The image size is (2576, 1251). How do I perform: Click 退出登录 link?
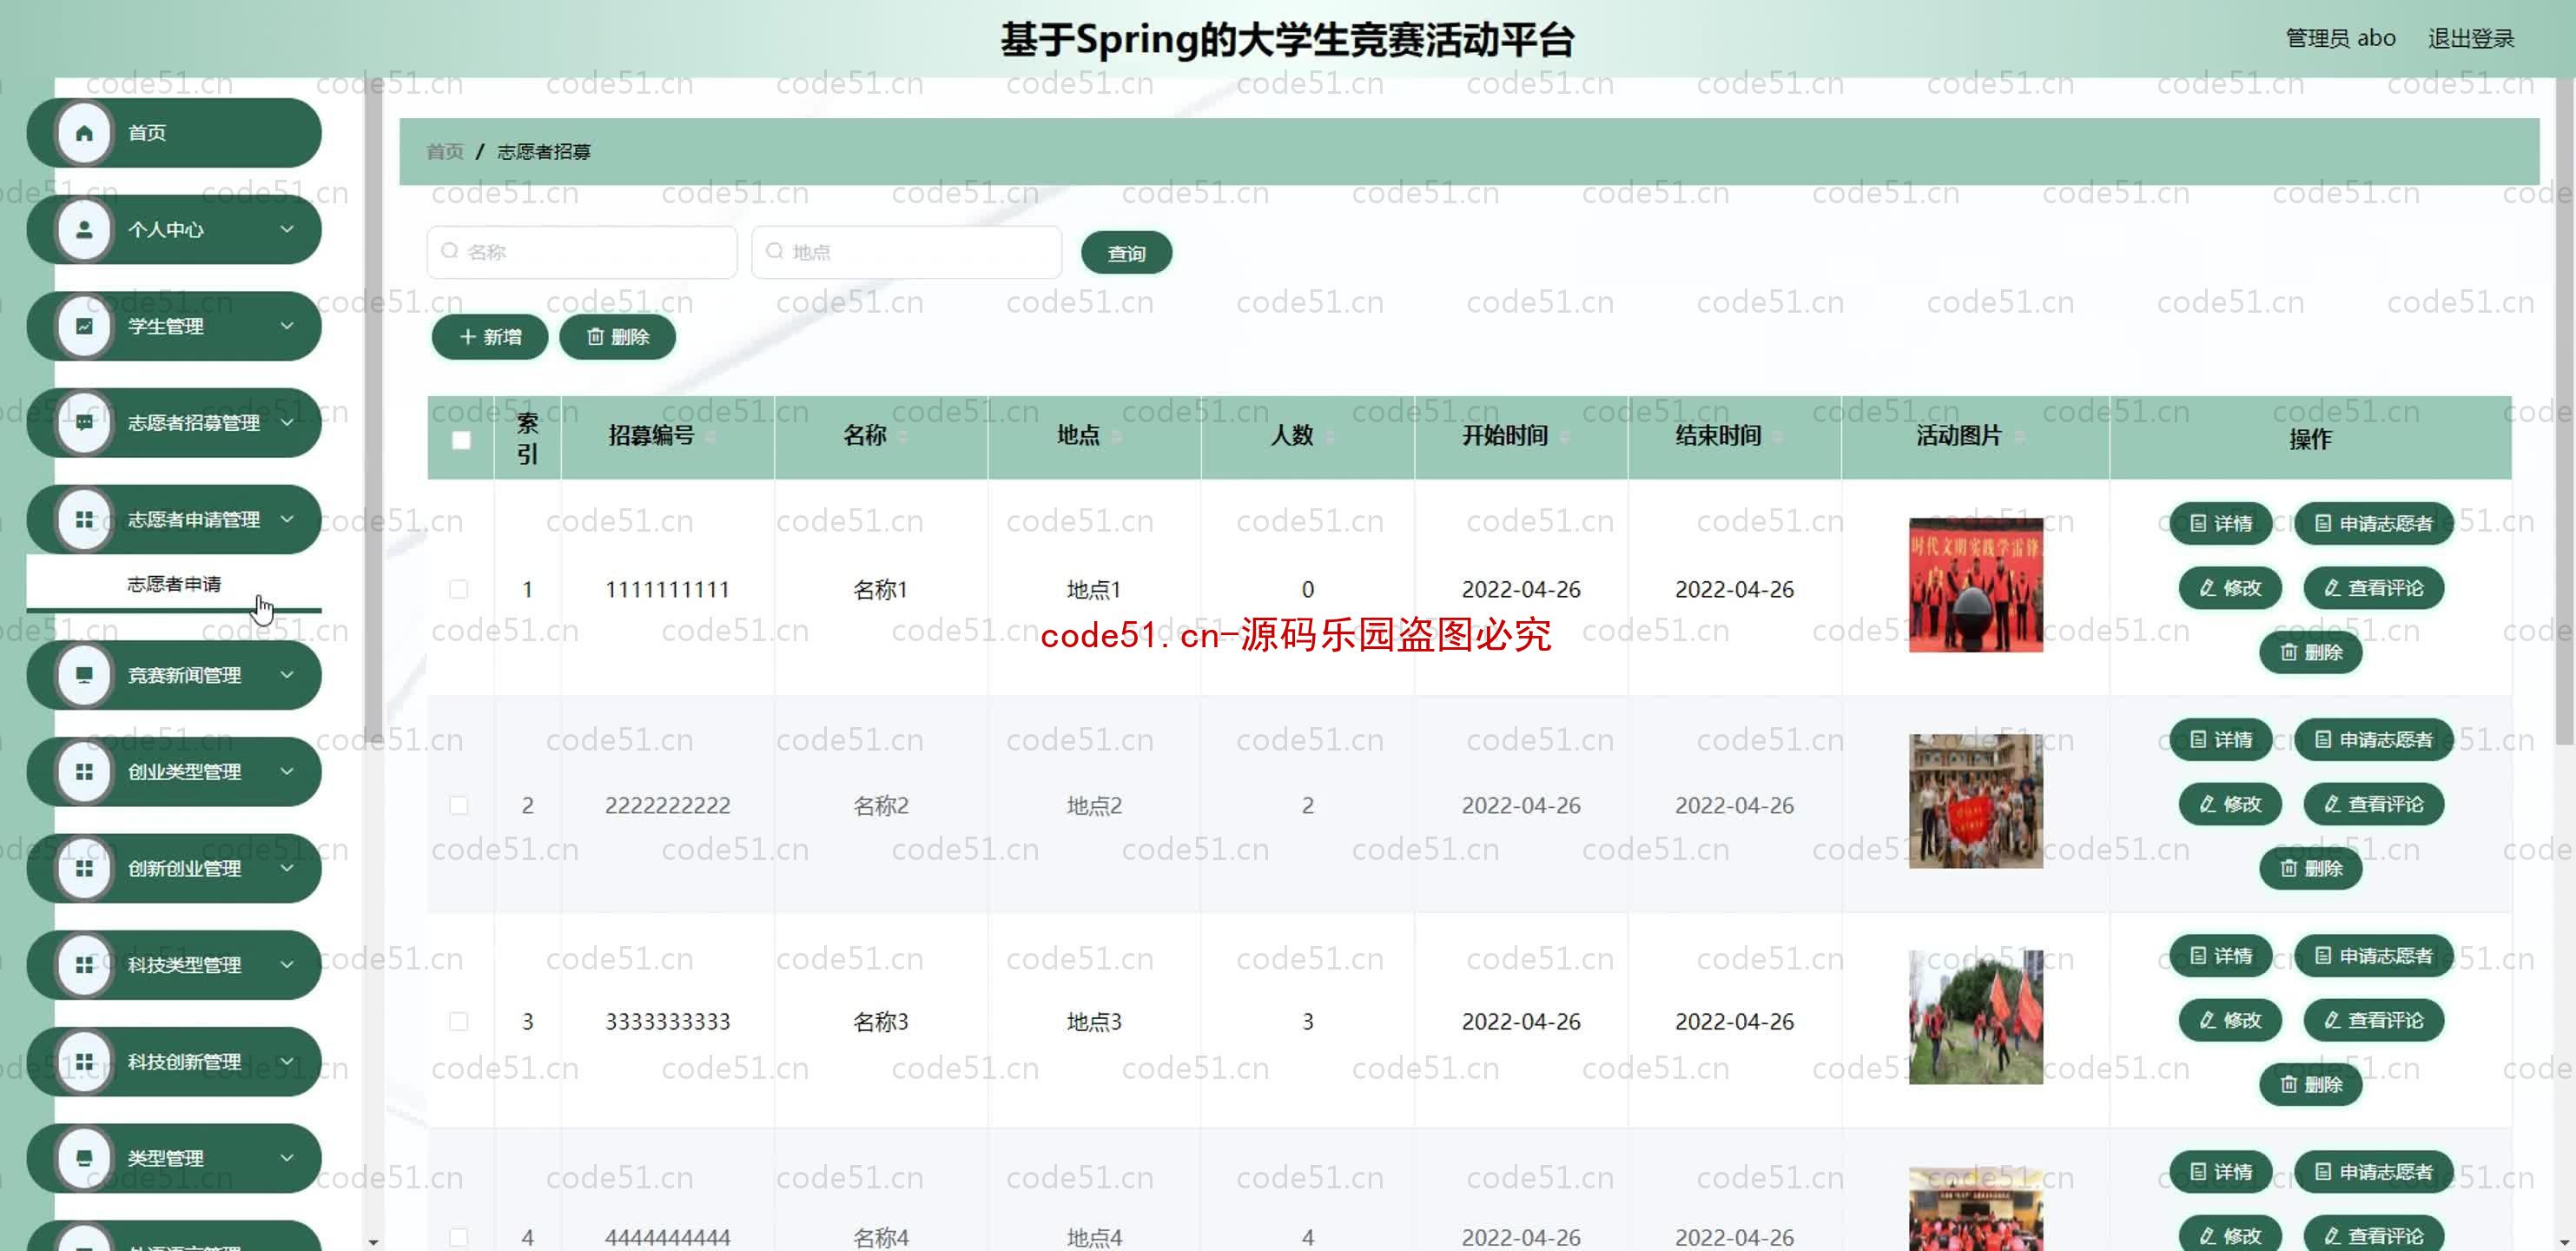point(2471,38)
